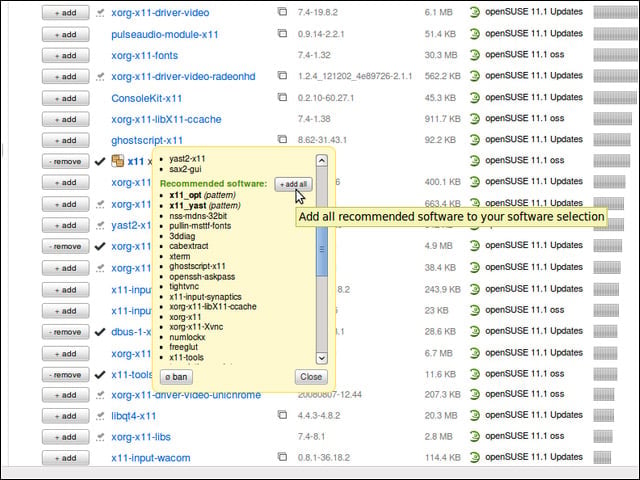Select tightvnc in the popup list

pyautogui.click(x=184, y=286)
